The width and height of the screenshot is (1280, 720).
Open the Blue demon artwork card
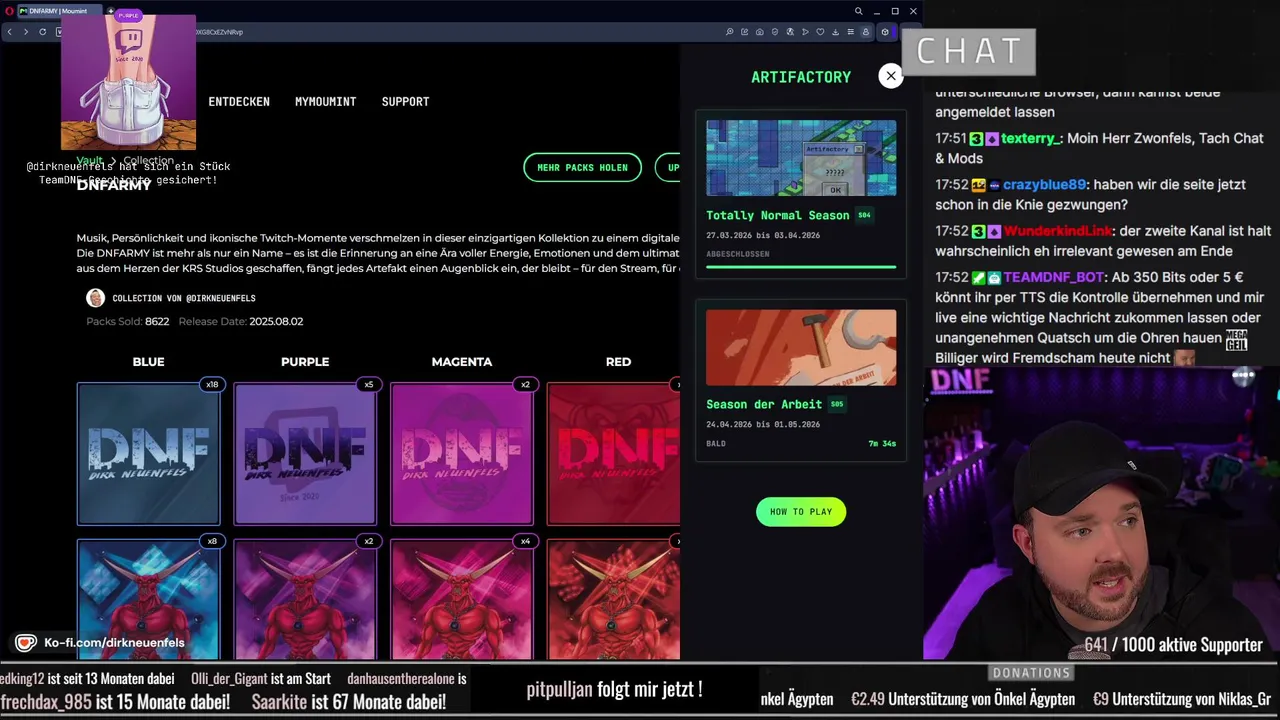point(148,600)
